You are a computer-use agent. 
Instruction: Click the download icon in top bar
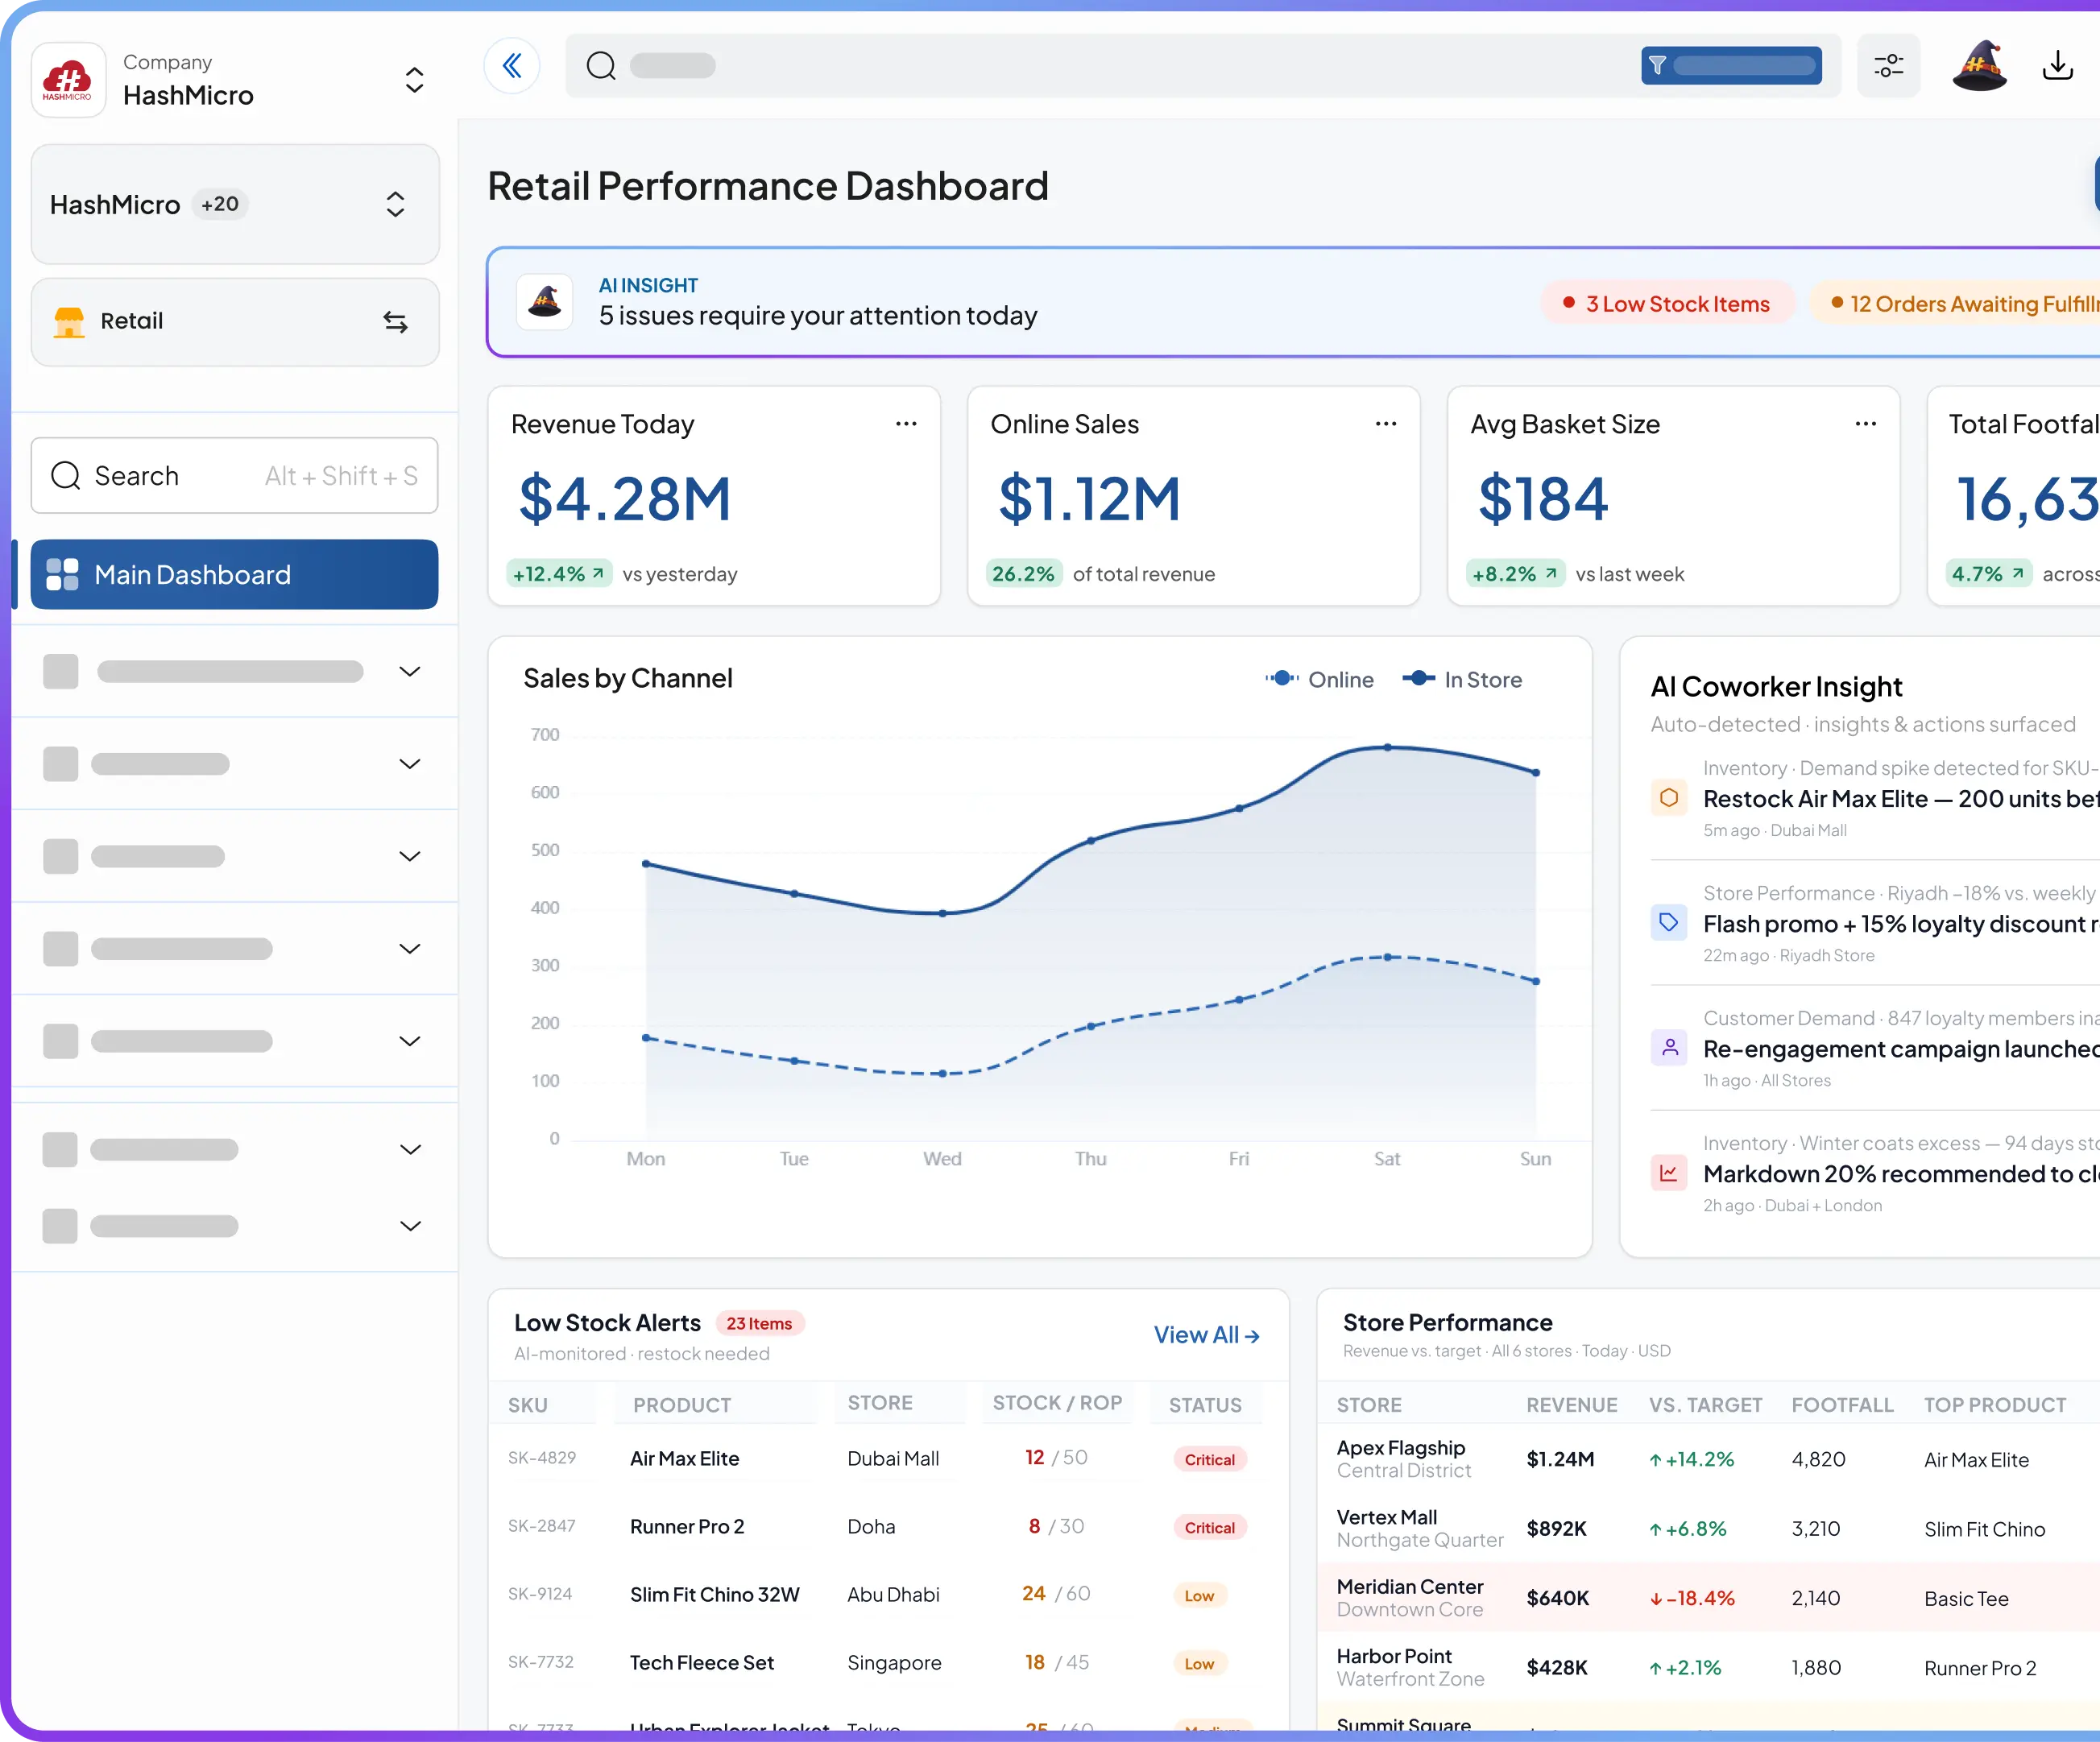tap(2057, 66)
